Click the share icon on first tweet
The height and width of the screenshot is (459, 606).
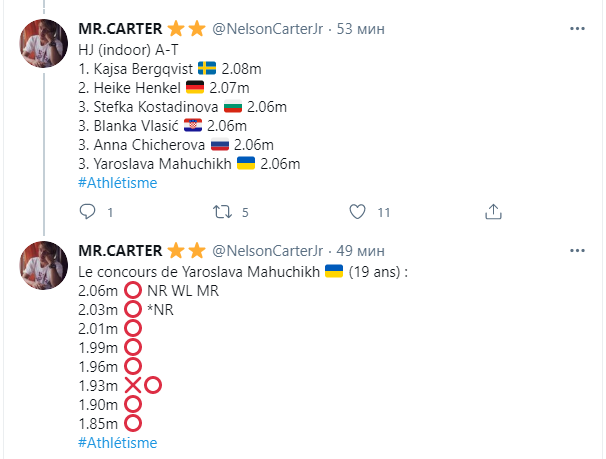(492, 212)
